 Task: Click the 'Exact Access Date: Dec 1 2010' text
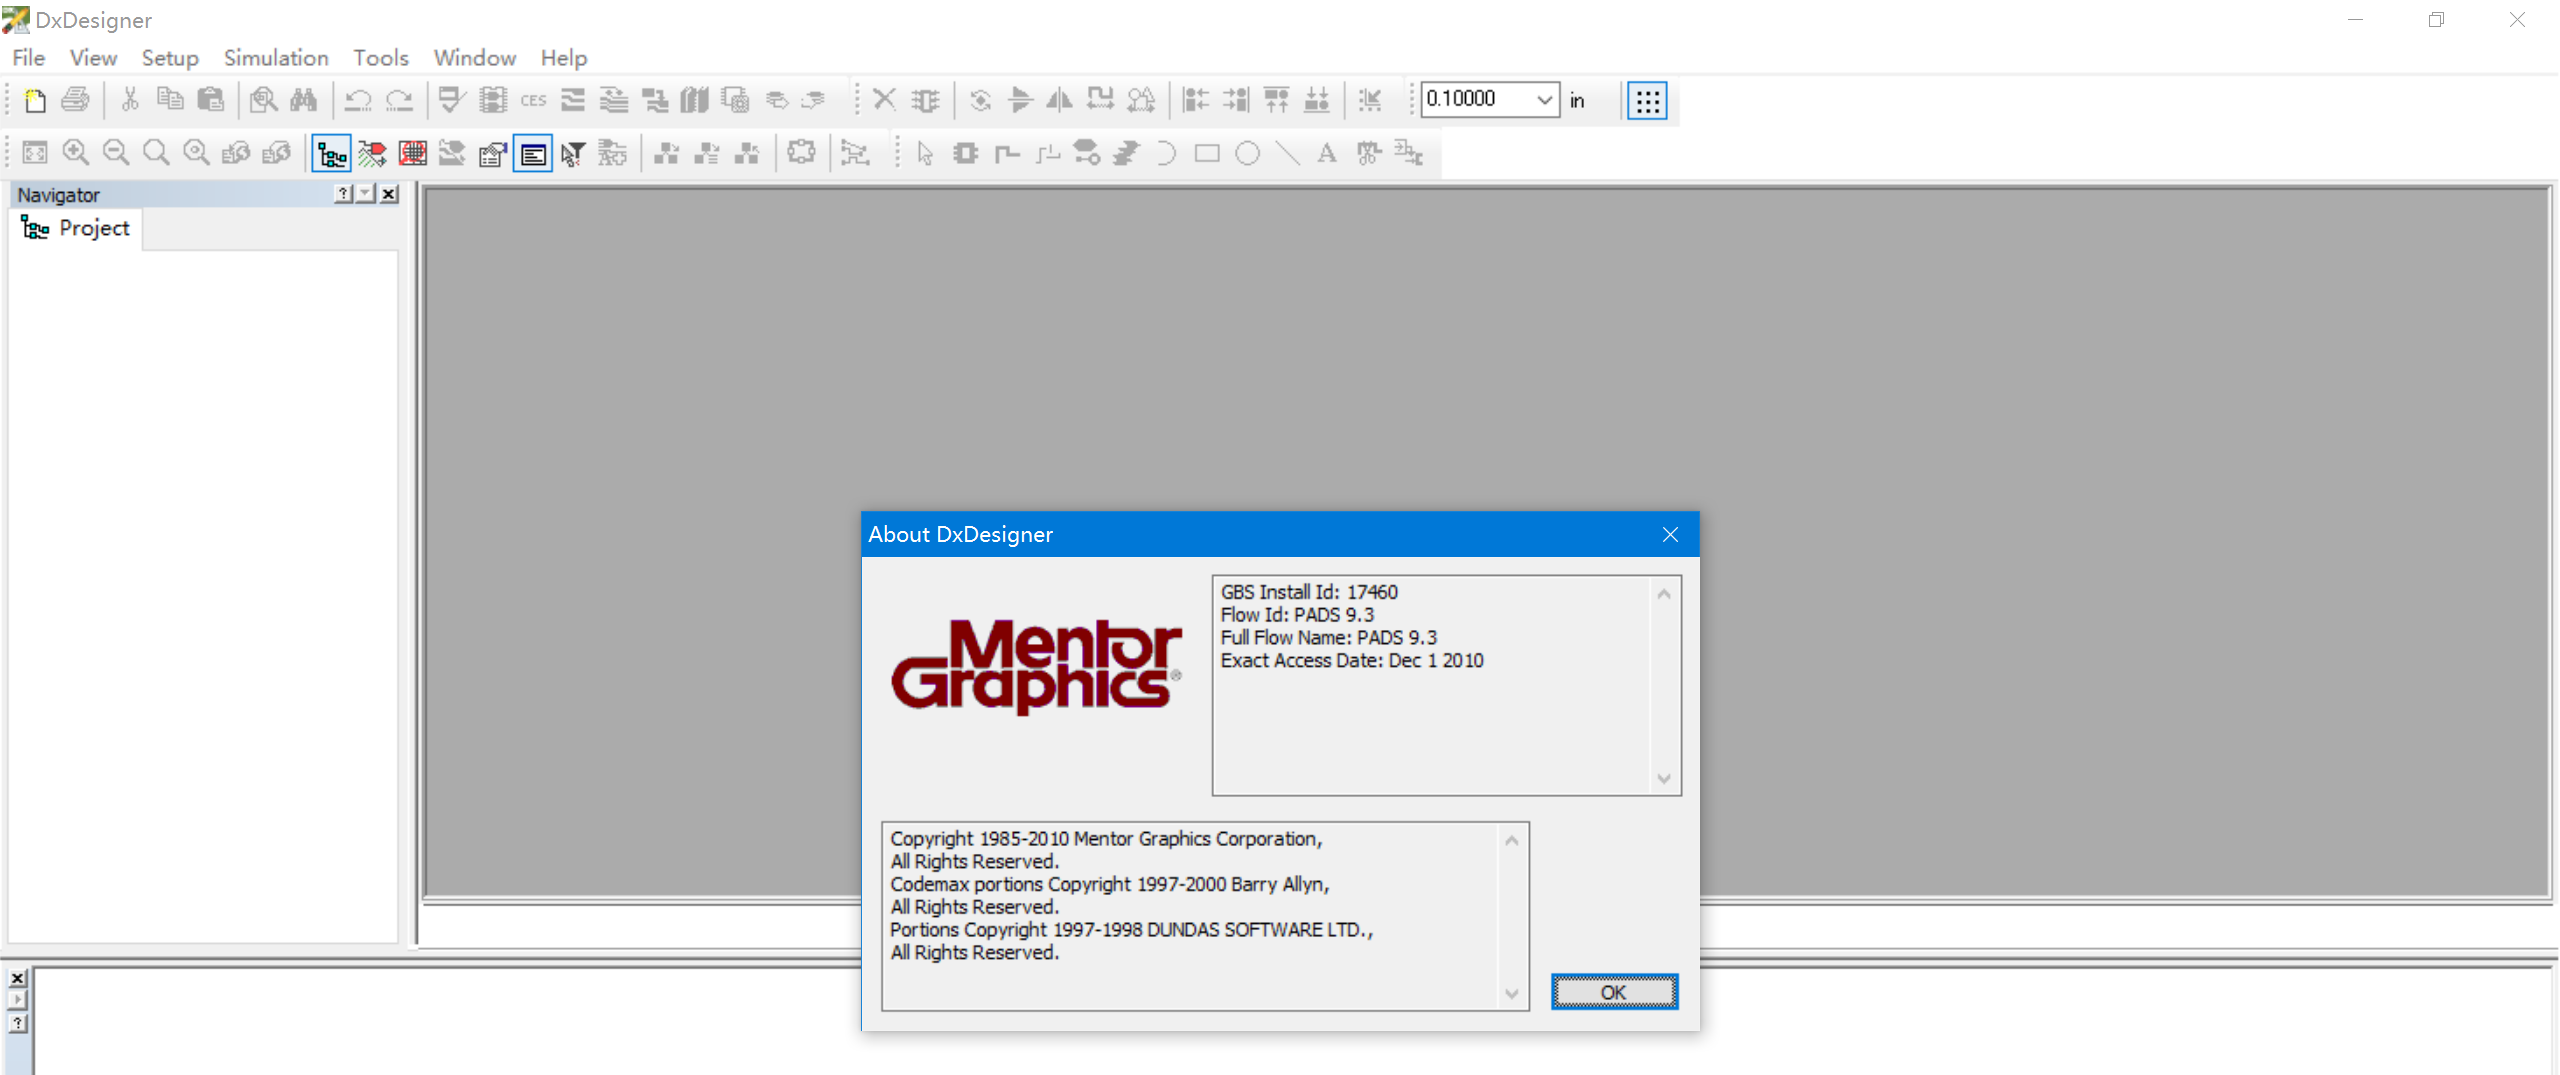(1352, 660)
